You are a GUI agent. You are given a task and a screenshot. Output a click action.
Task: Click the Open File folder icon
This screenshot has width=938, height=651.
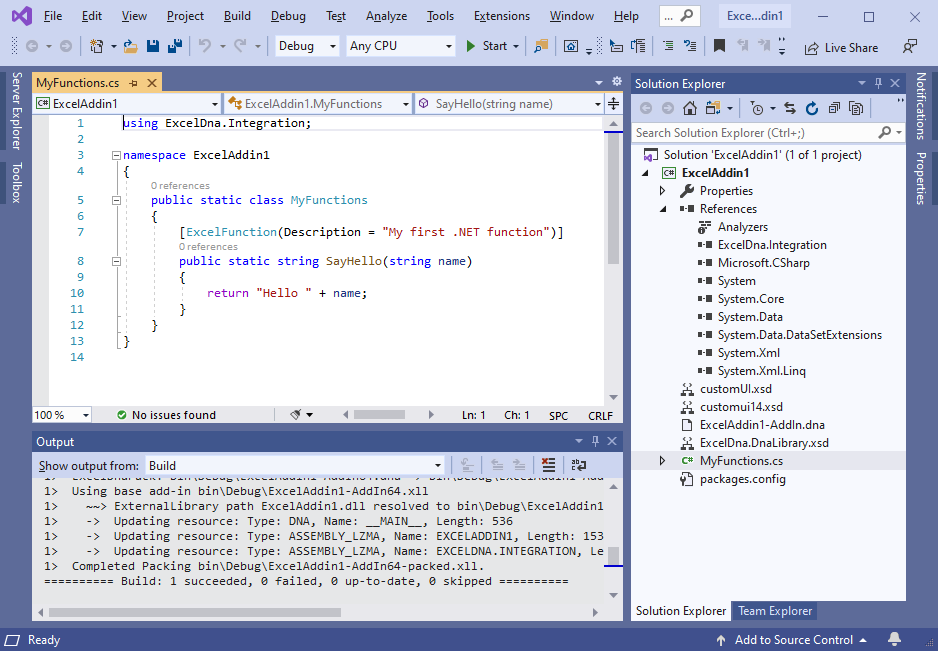tap(130, 46)
